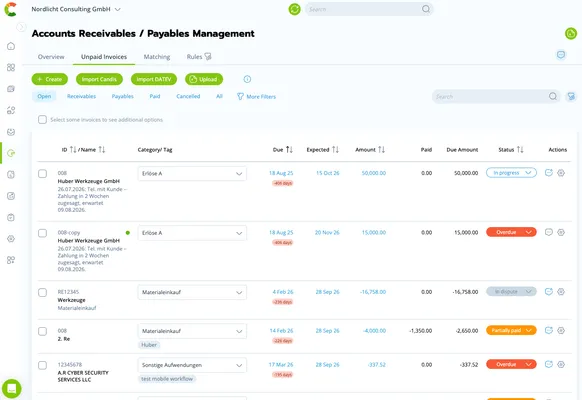Image resolution: width=582 pixels, height=400 pixels.
Task: Filter by Receivables
Action: pyautogui.click(x=81, y=96)
